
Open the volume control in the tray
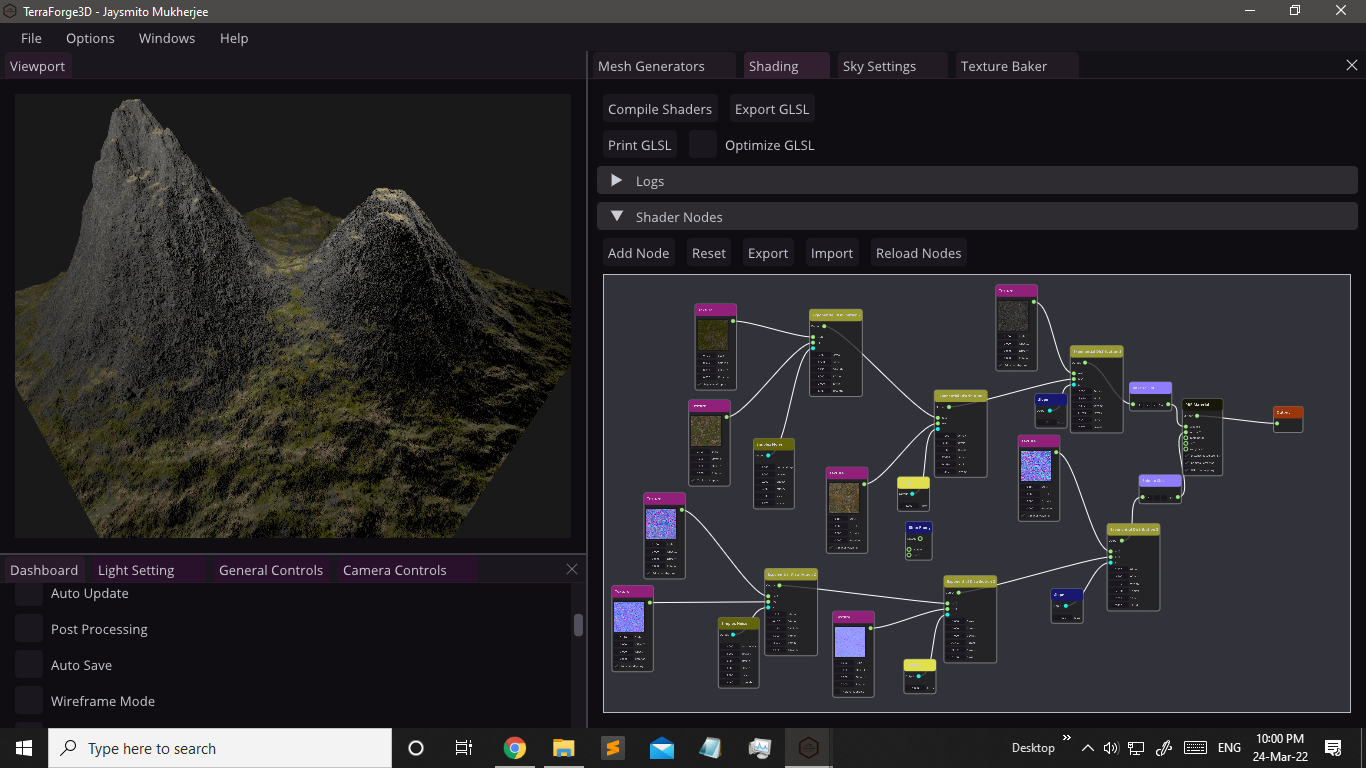tap(1111, 748)
